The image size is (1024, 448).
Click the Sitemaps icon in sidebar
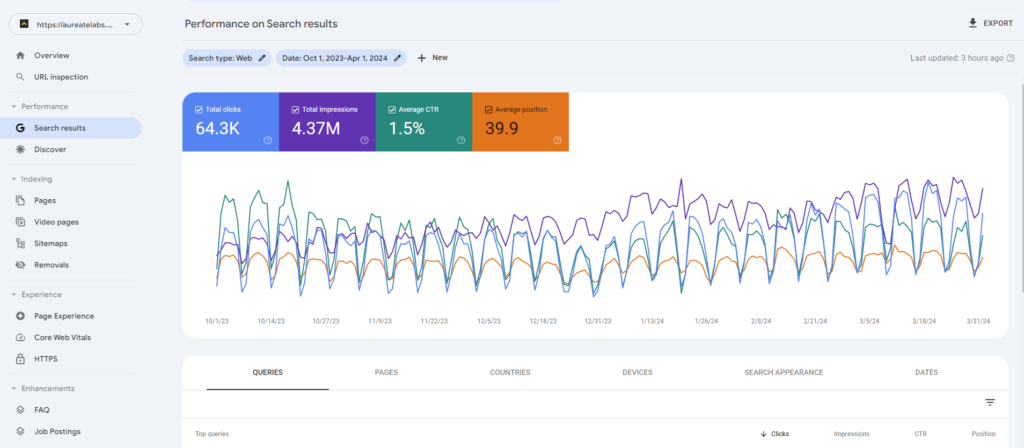click(21, 243)
